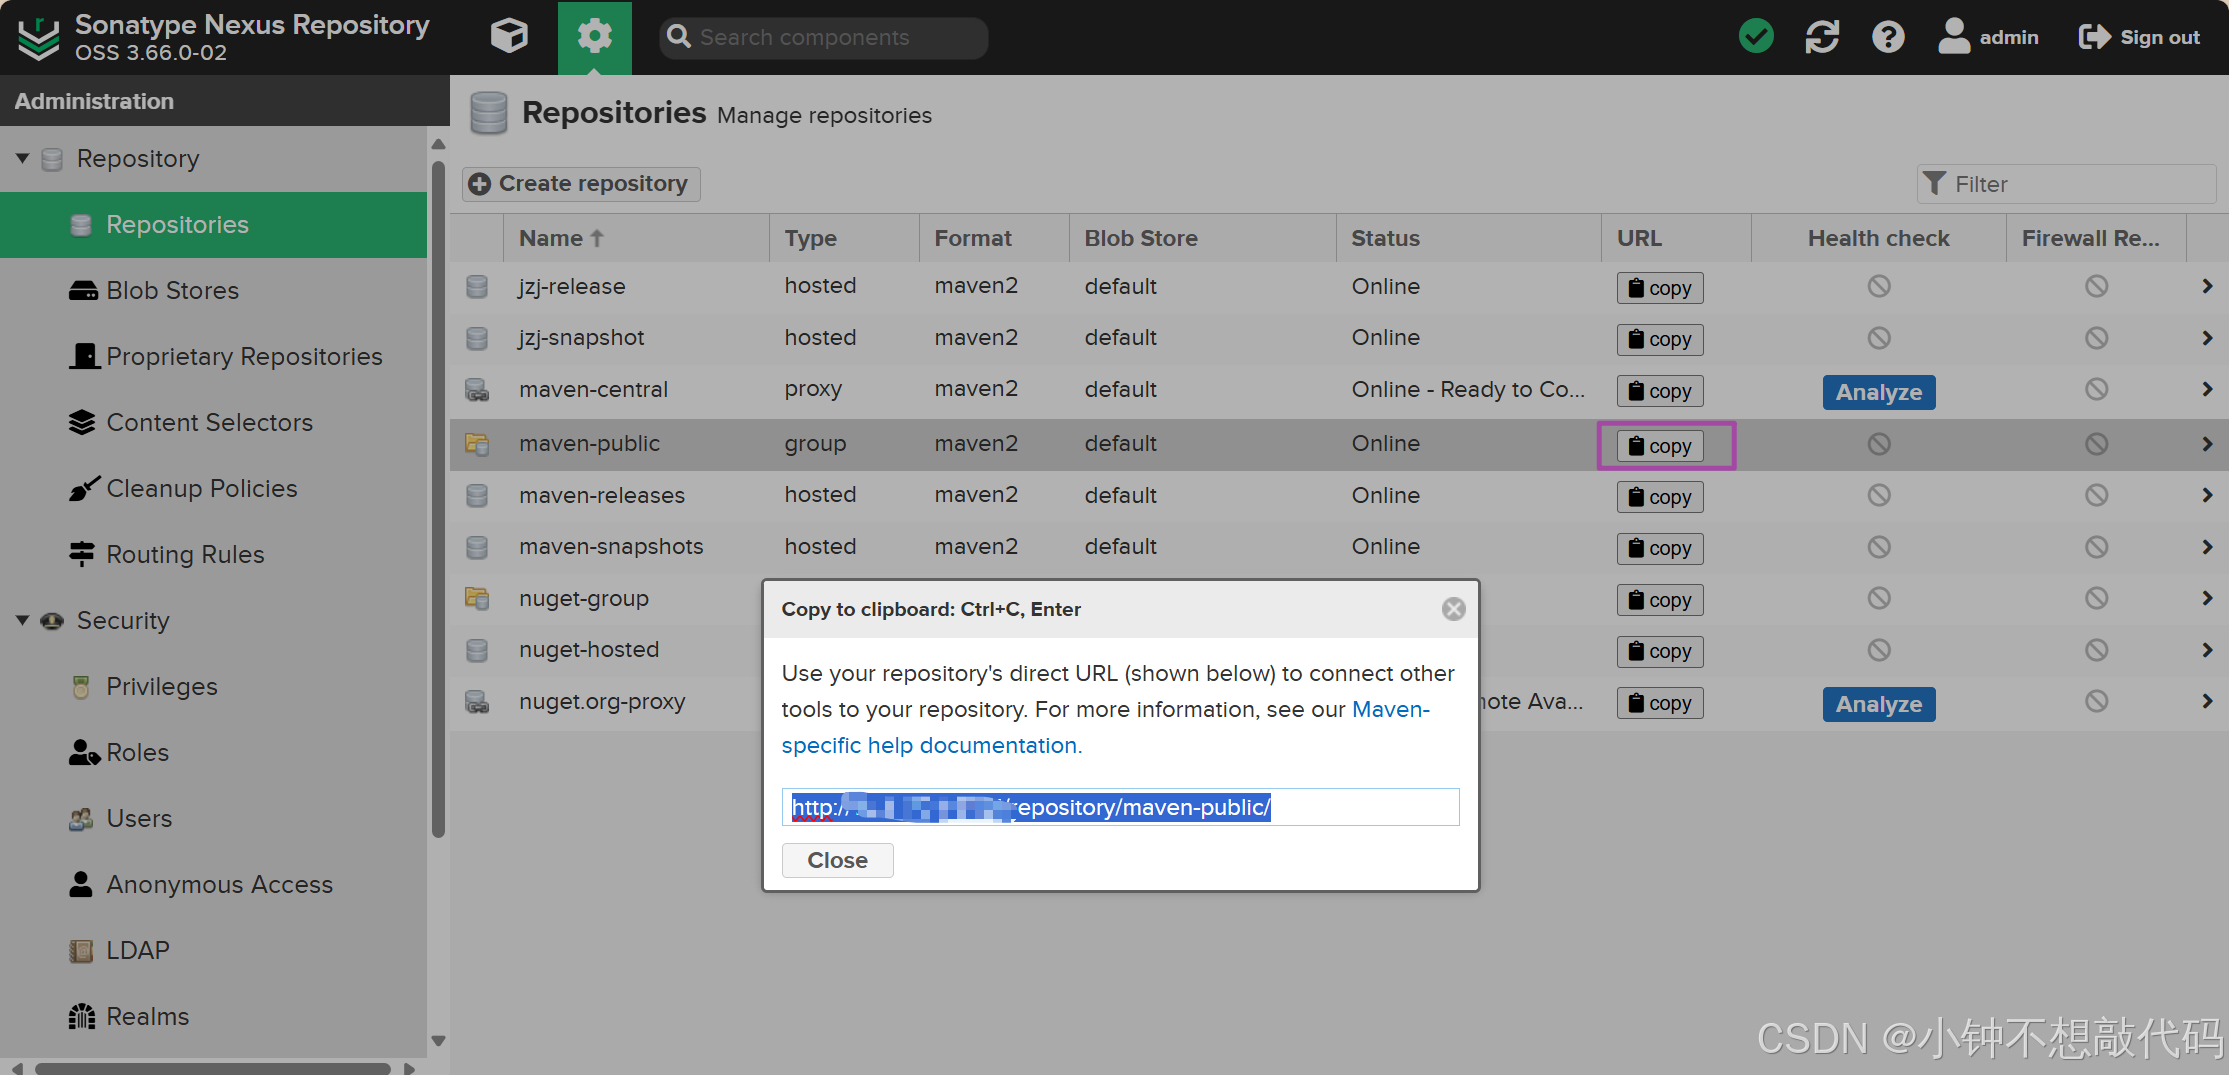
Task: Copy URL of maven-releases repository
Action: tap(1660, 497)
